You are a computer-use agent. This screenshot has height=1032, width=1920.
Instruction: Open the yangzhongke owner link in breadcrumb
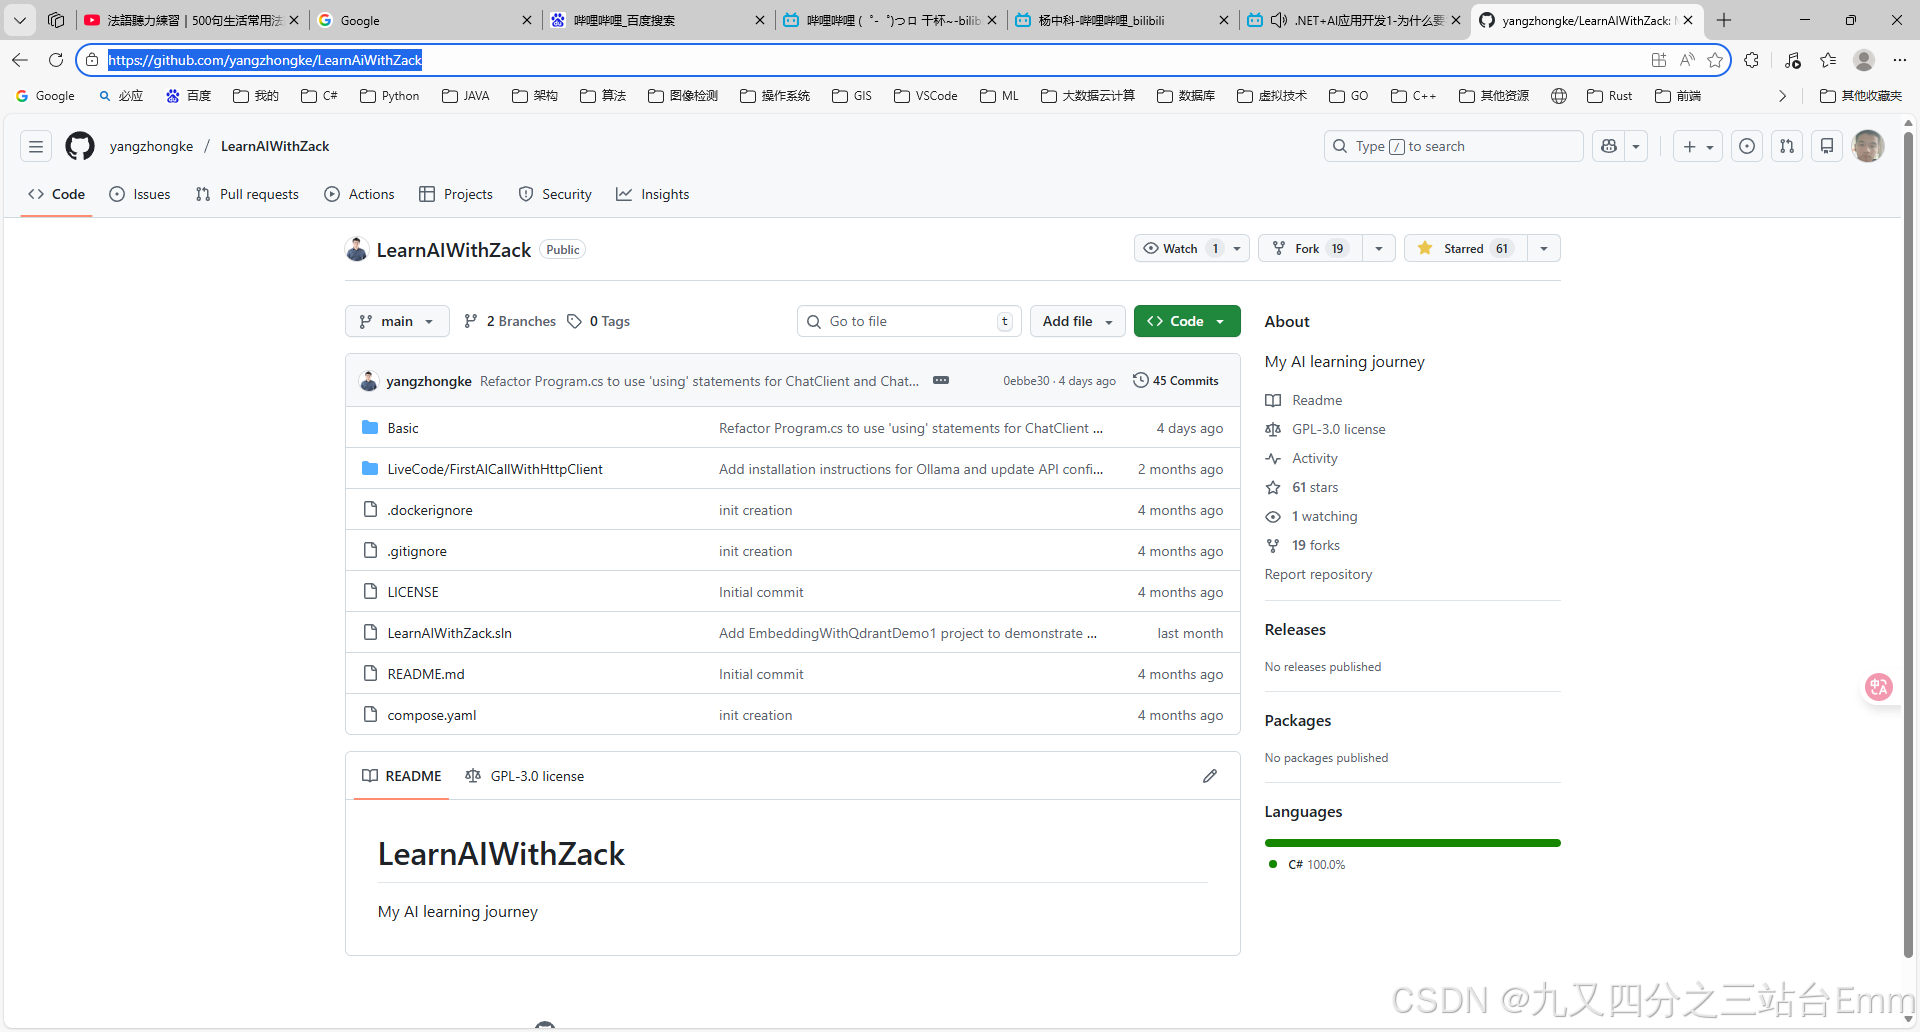(x=151, y=146)
